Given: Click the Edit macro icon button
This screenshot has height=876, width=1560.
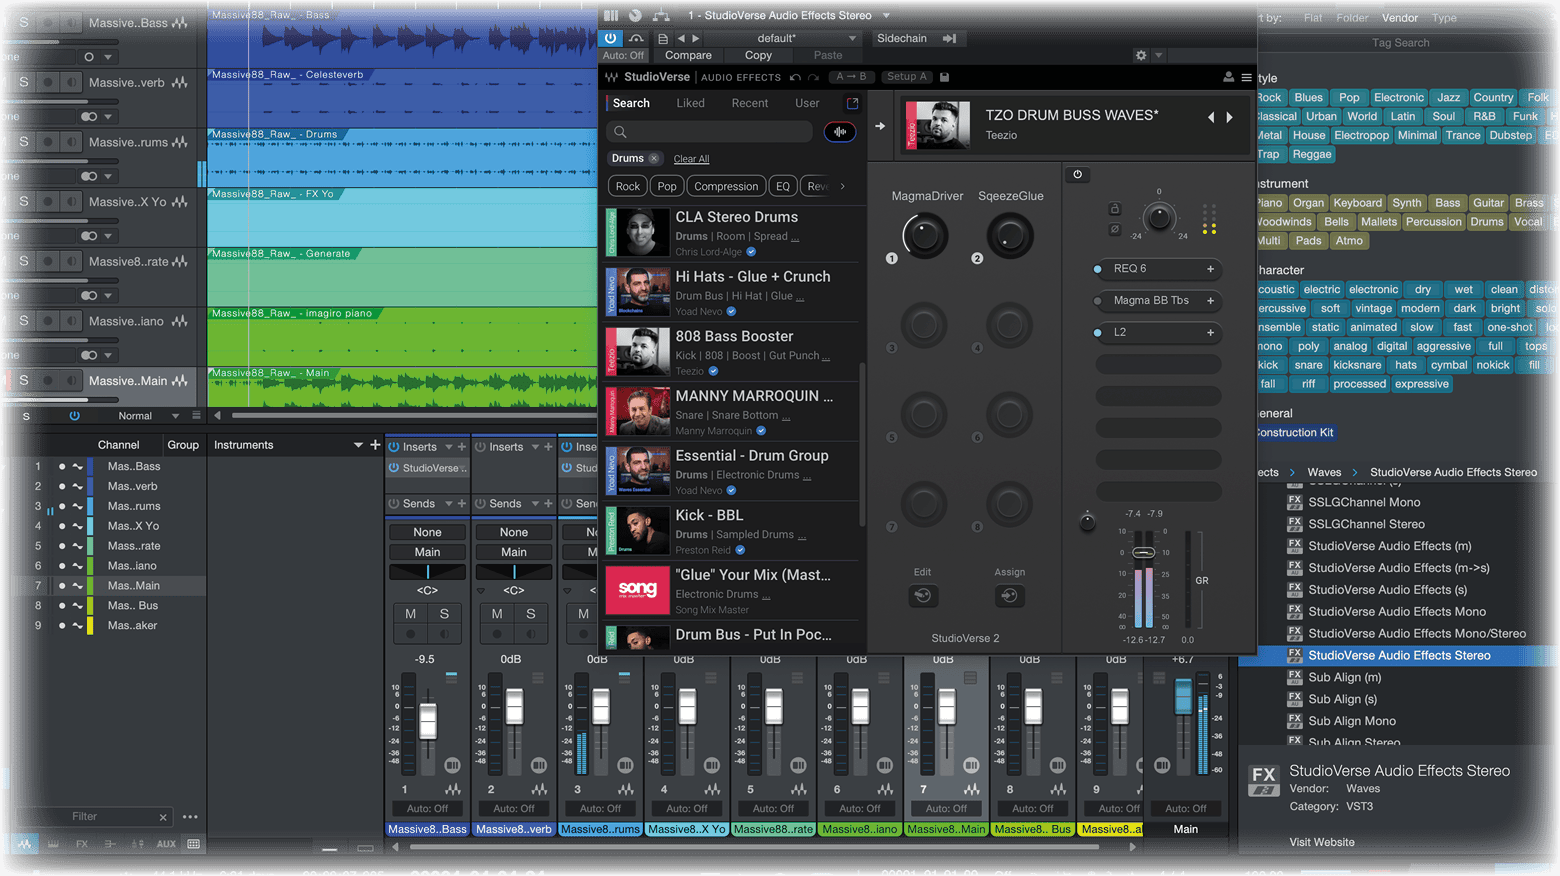Looking at the screenshot, I should click(x=922, y=595).
